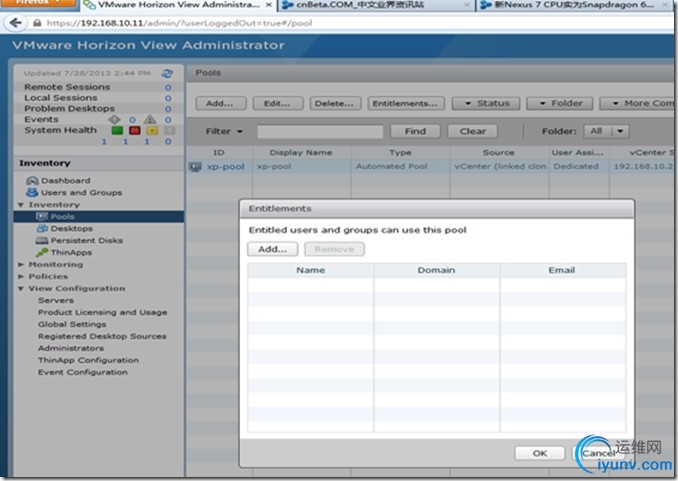Sort entitlements by the Domain column header
Viewport: 678px width, 481px height.
[436, 270]
